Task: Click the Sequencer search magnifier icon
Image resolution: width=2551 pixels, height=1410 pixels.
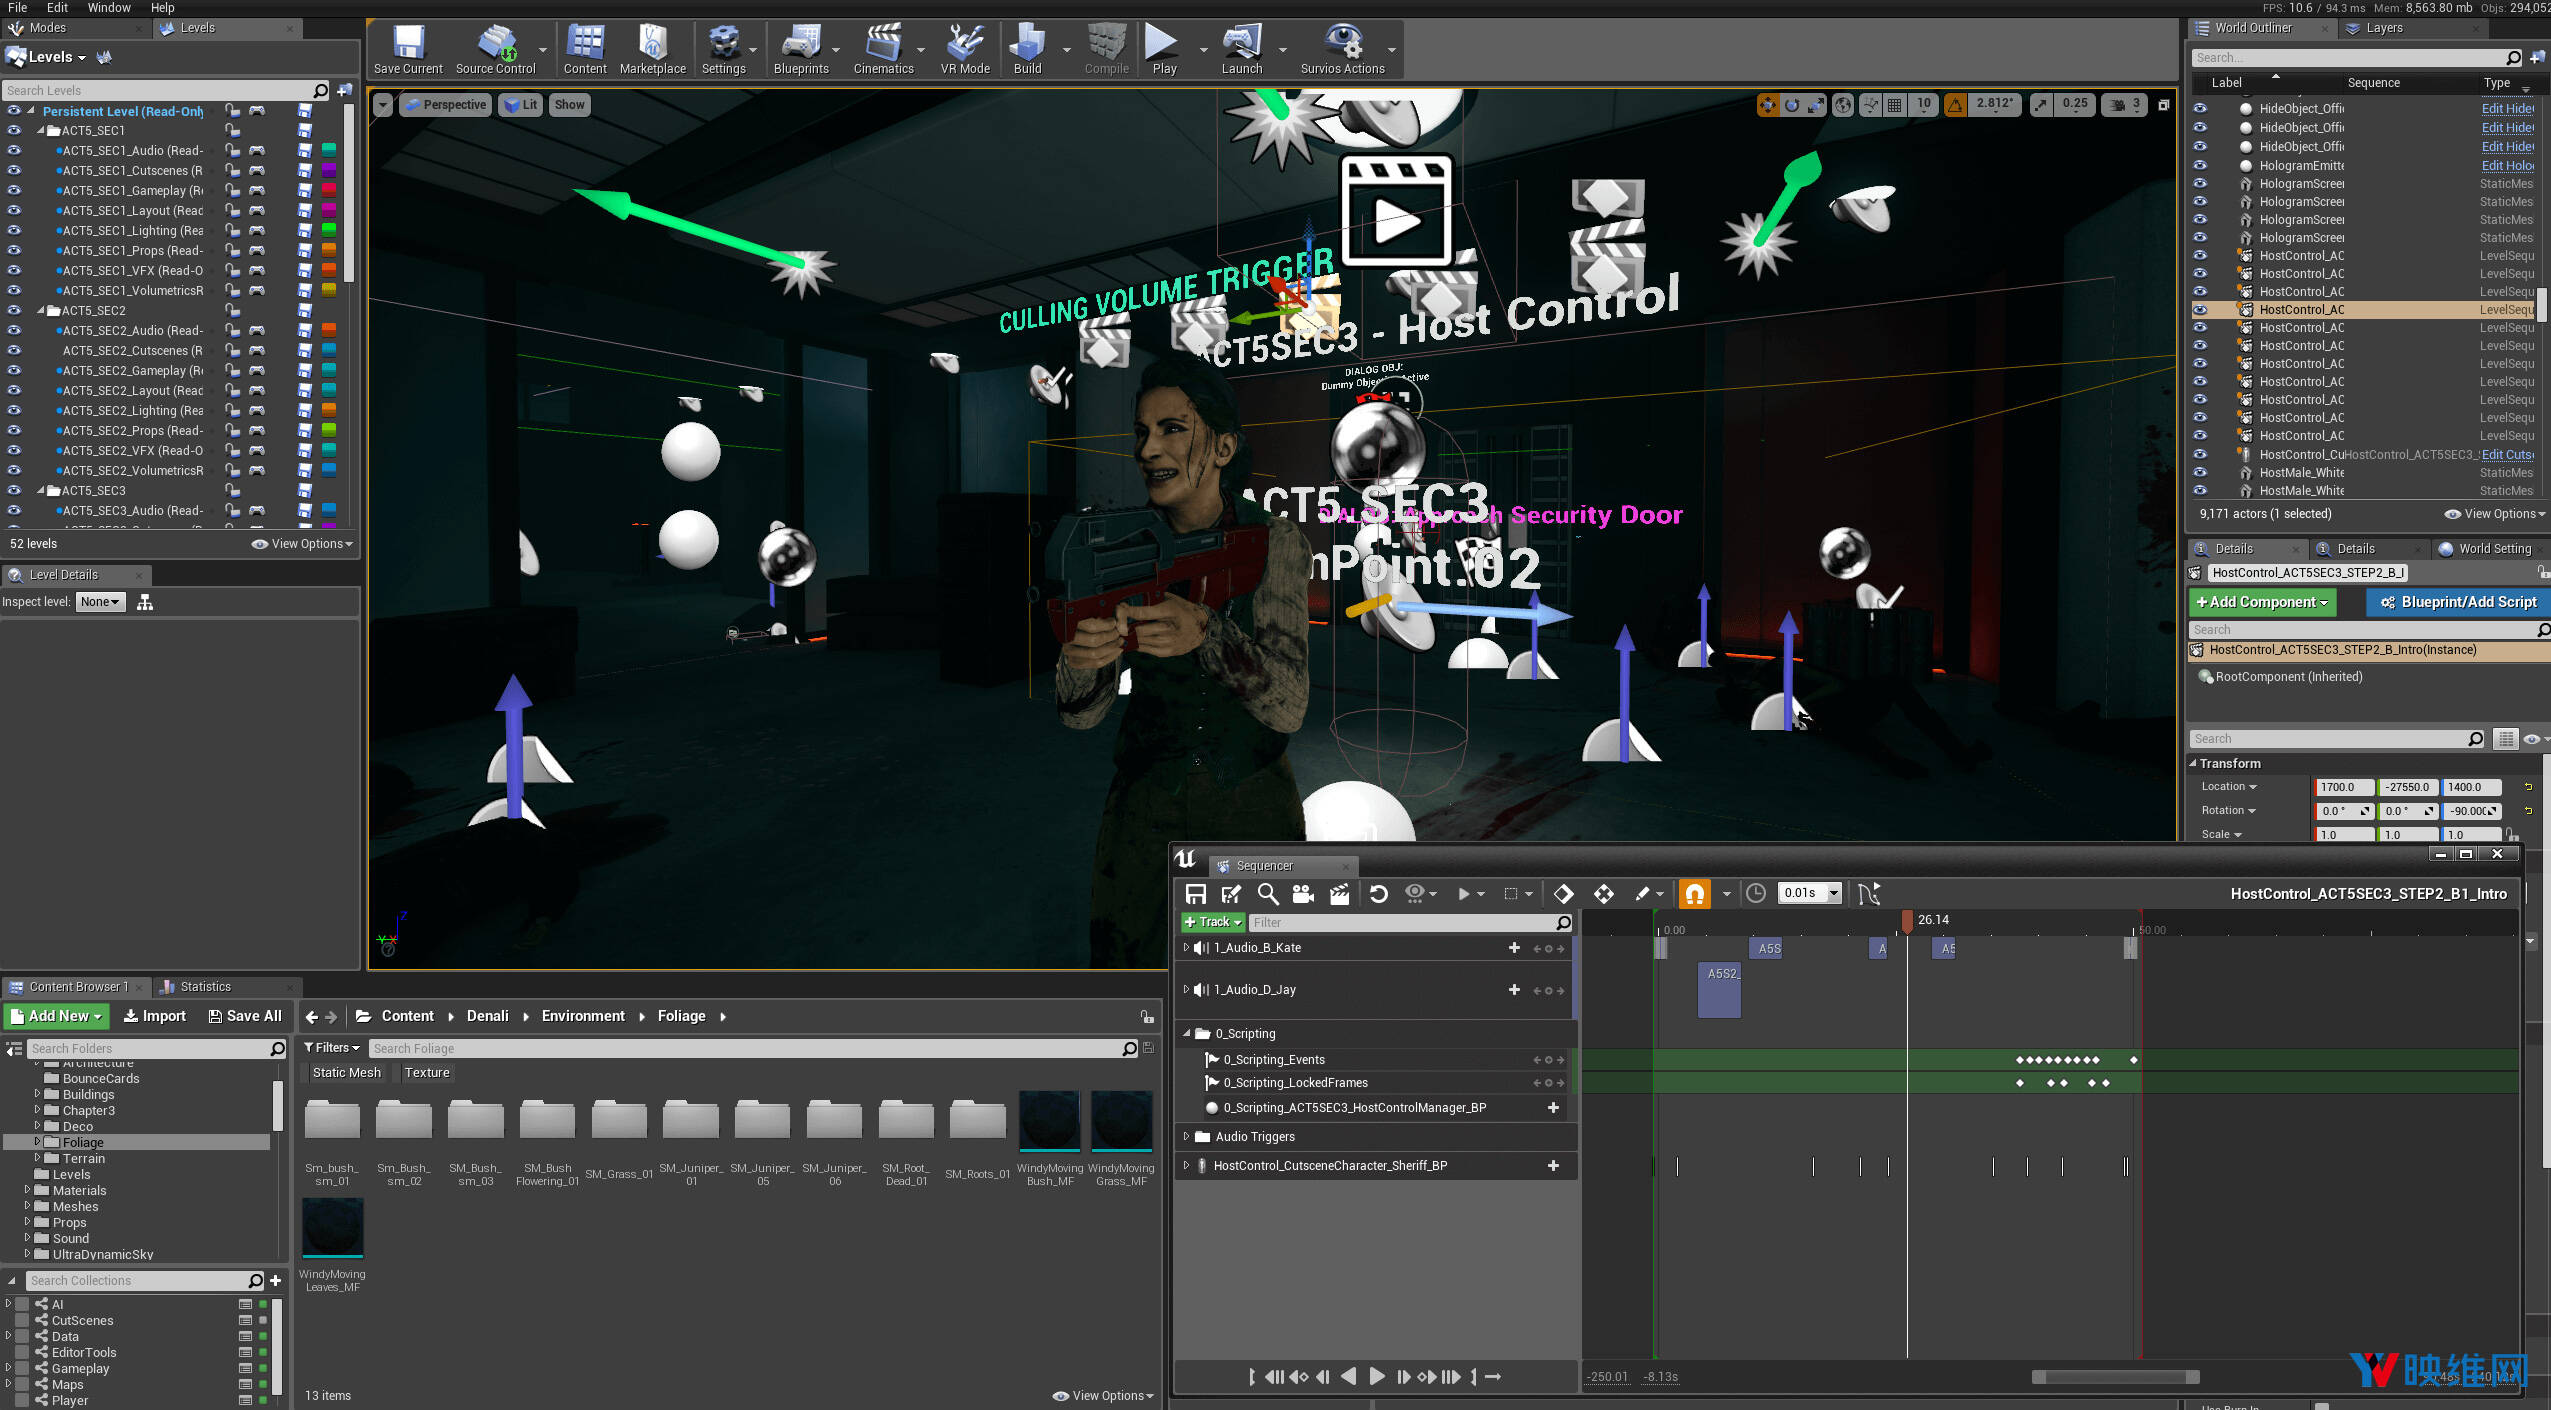Action: (1267, 894)
